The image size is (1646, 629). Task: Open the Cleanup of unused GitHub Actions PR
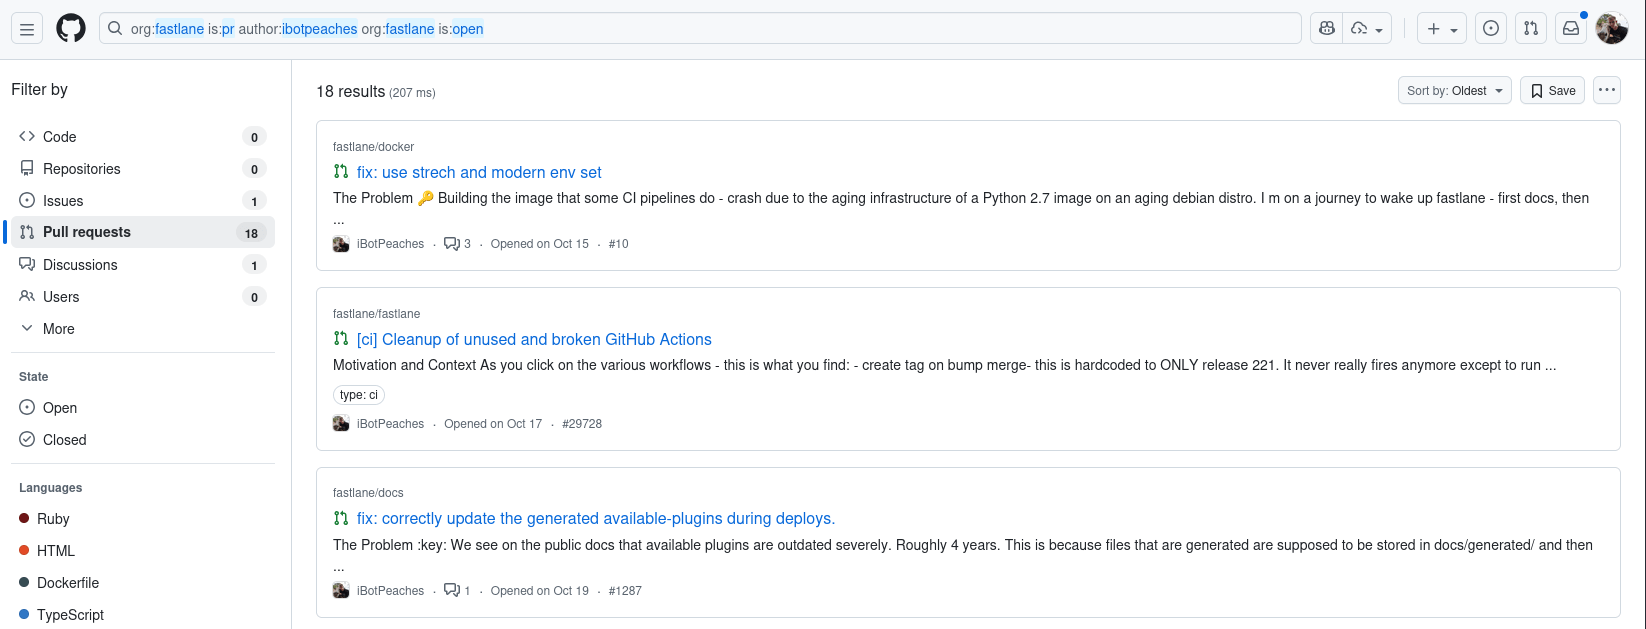point(534,340)
